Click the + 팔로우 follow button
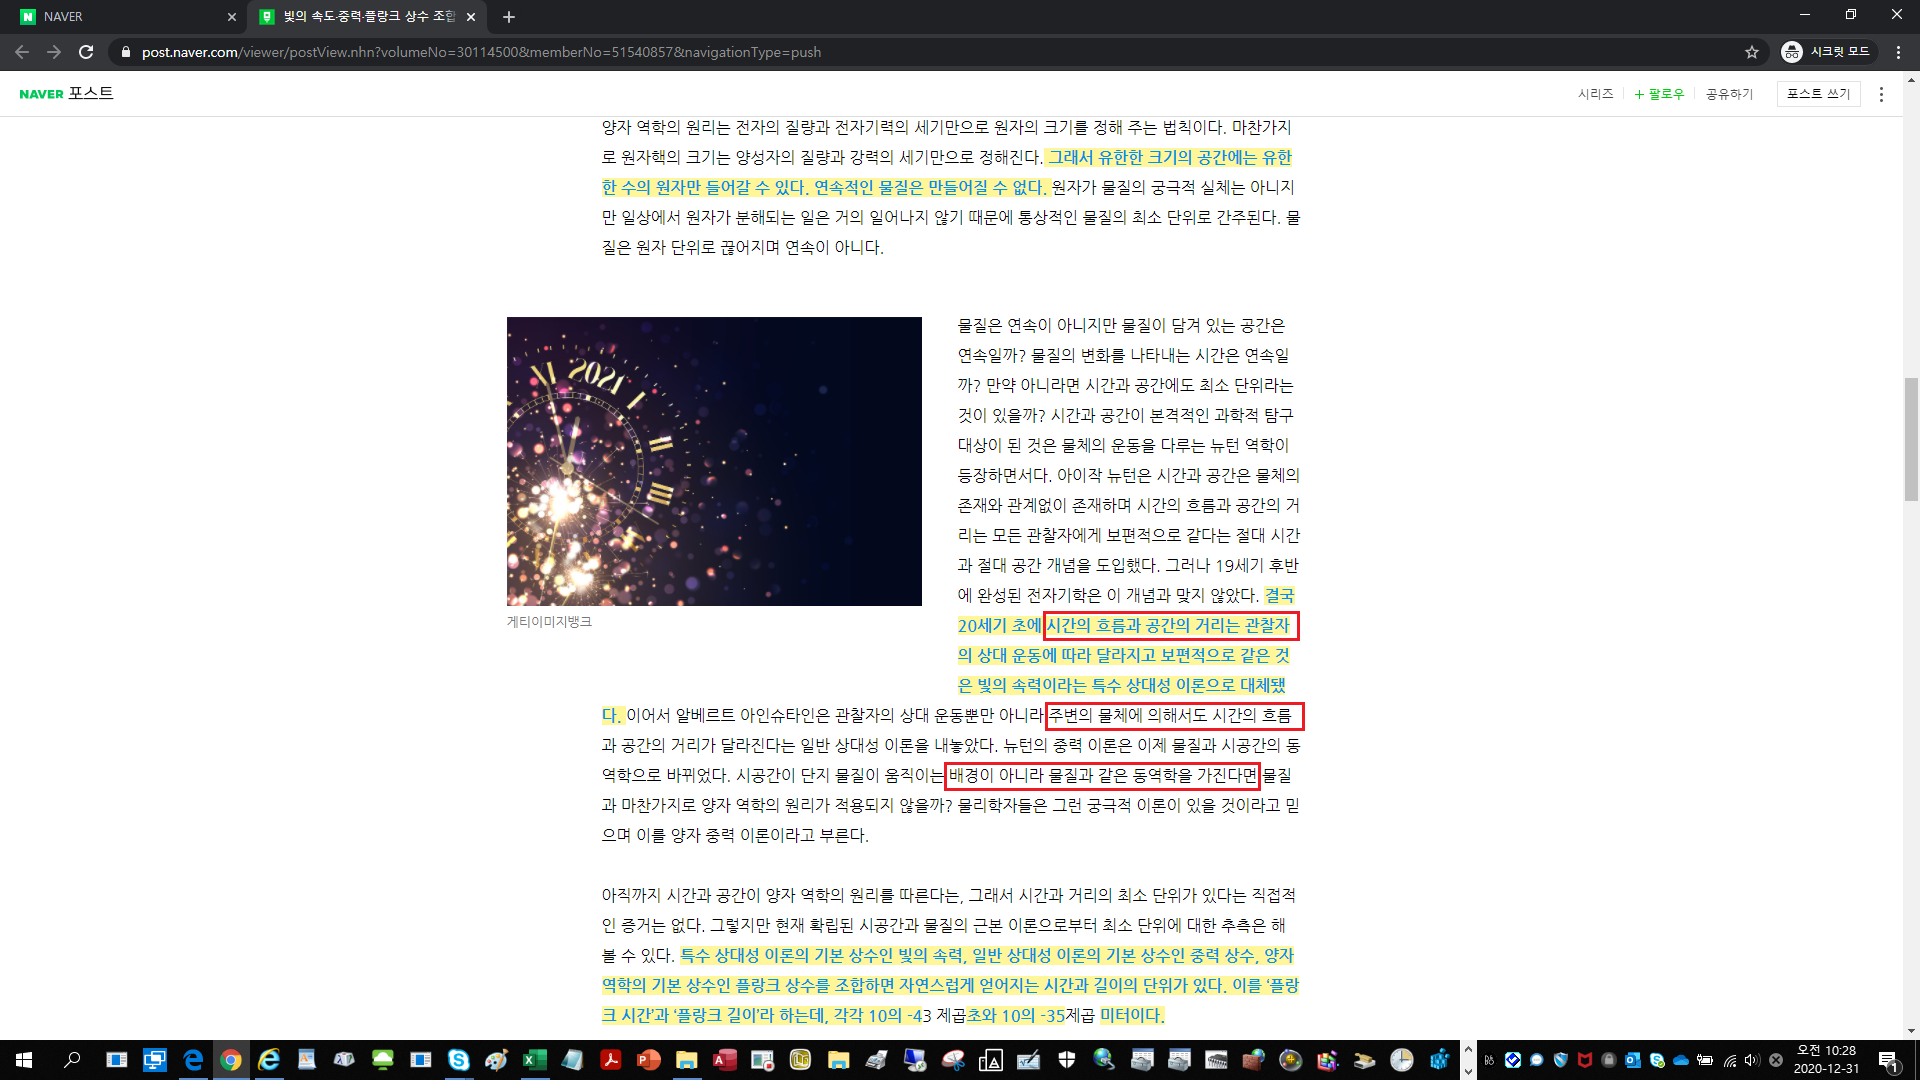Viewport: 1920px width, 1080px height. 1659,94
